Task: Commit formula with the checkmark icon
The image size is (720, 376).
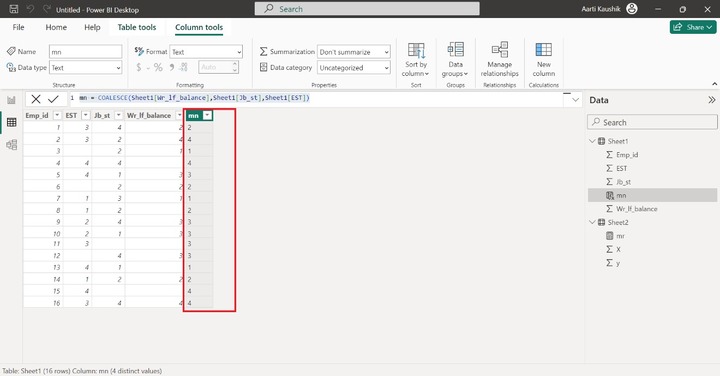Action: coord(53,99)
